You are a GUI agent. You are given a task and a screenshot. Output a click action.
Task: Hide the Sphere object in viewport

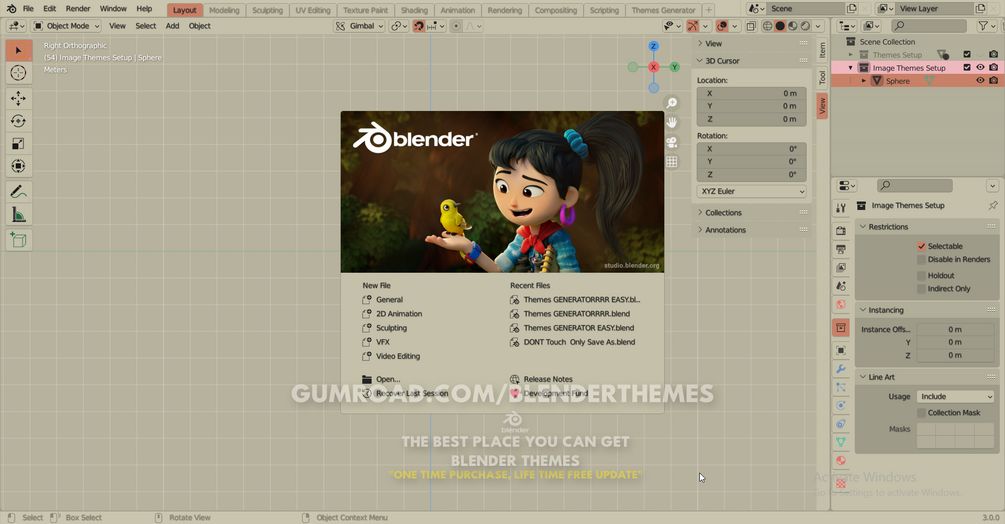980,81
